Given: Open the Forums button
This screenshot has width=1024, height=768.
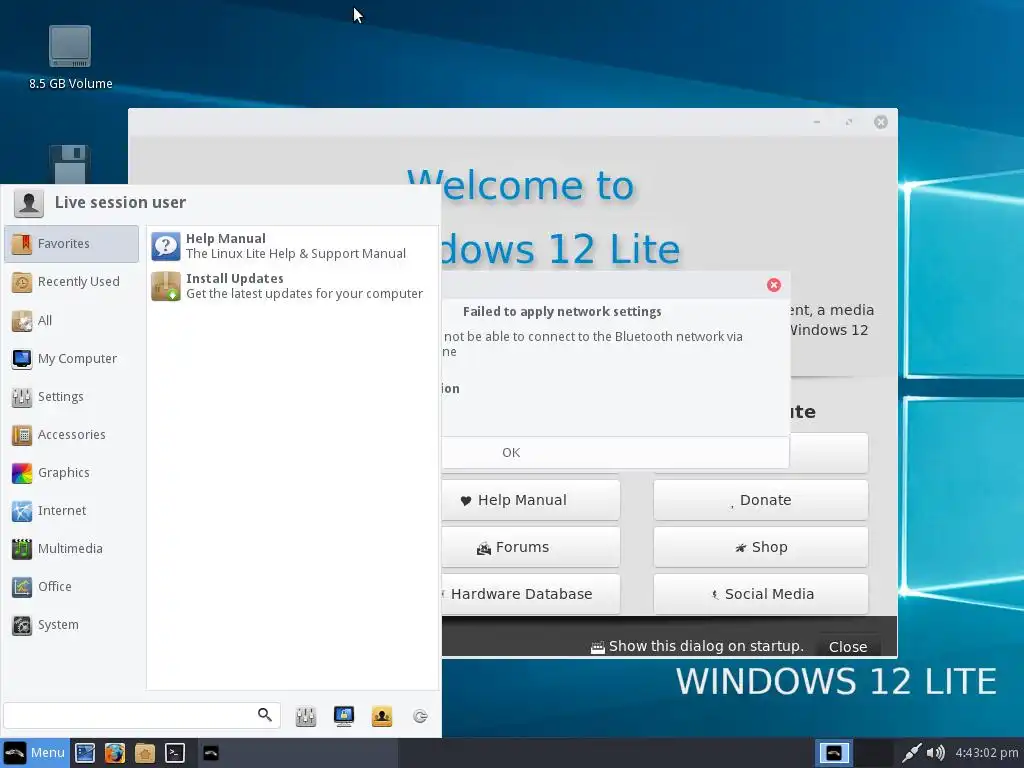Looking at the screenshot, I should pos(530,547).
